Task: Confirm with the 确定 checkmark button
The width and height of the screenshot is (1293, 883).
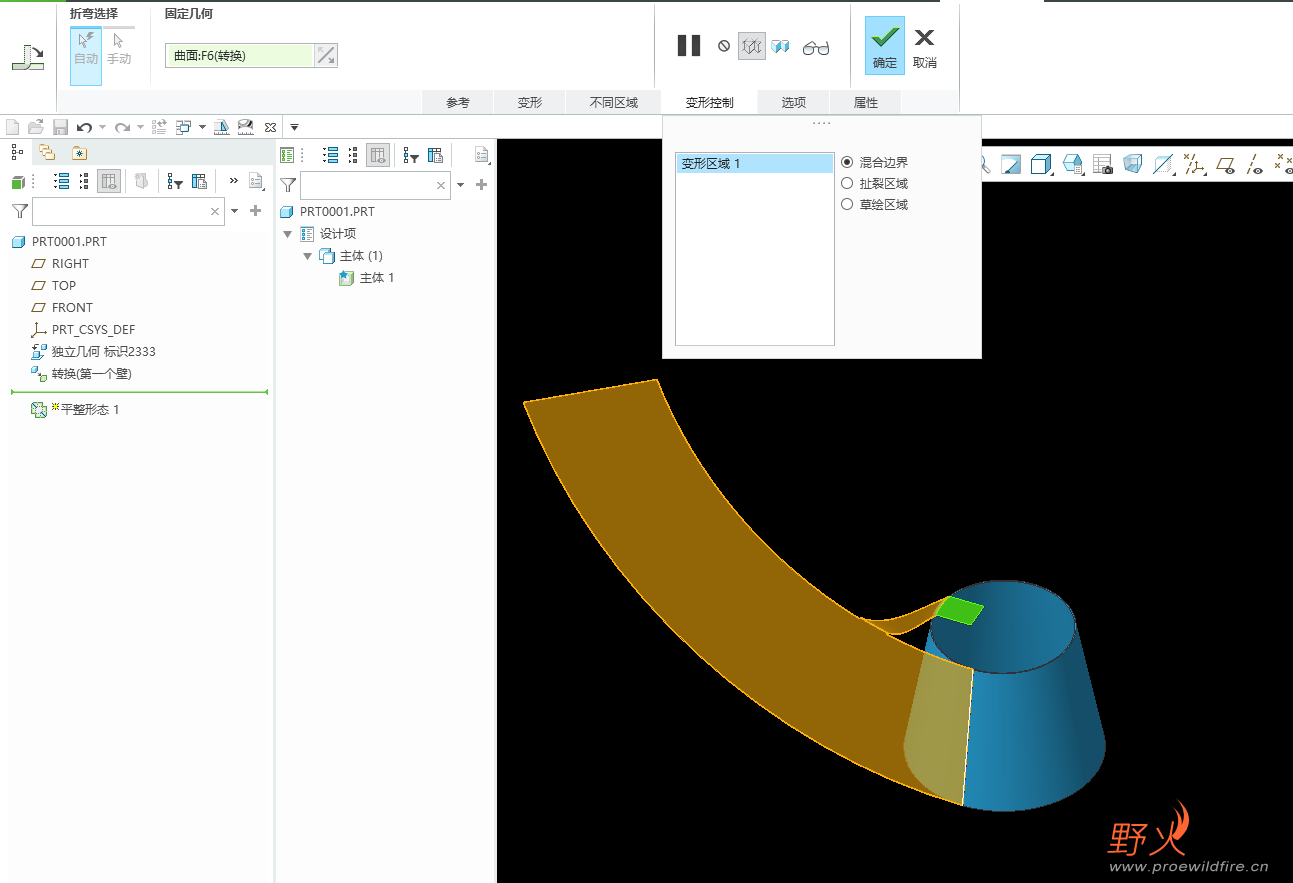Action: (x=885, y=45)
